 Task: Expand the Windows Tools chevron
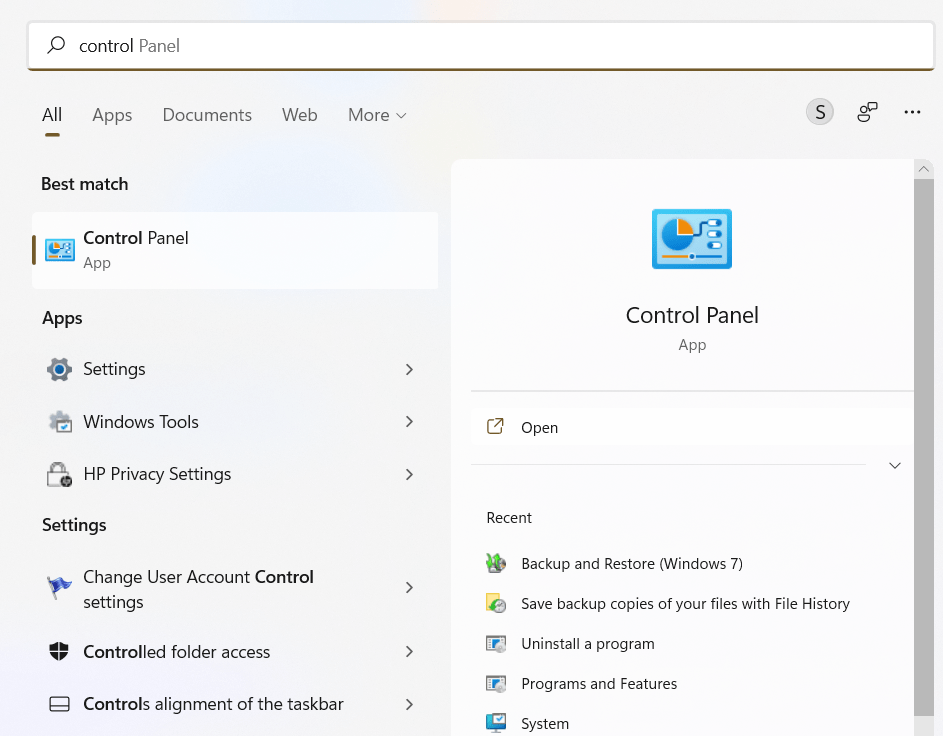click(x=410, y=422)
